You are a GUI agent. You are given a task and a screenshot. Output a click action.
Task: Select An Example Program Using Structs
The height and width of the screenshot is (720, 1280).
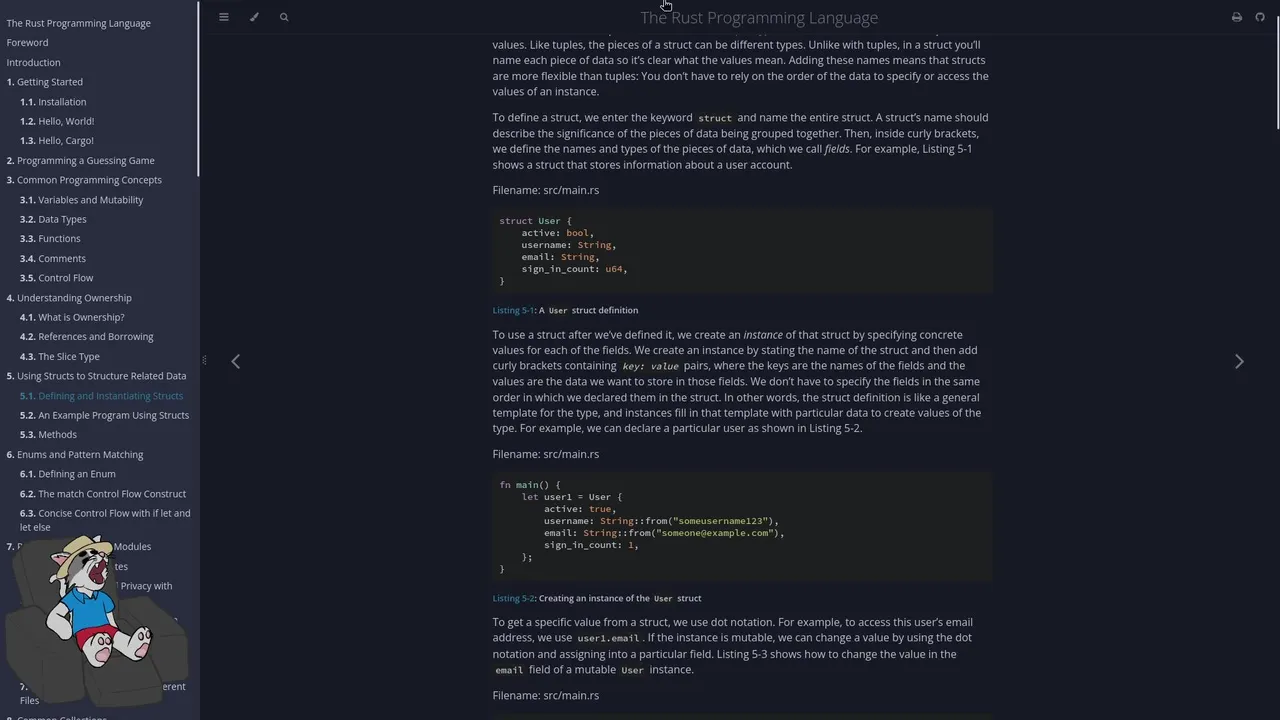pos(112,415)
